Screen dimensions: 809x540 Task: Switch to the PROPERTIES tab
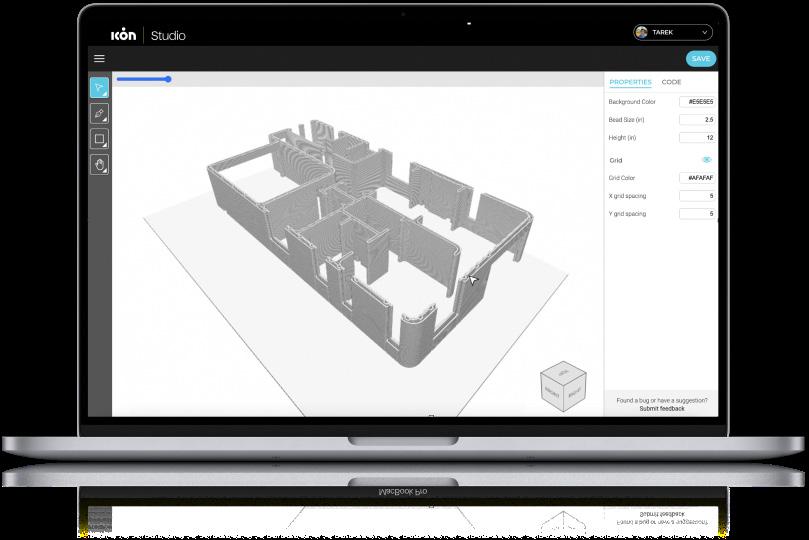pyautogui.click(x=630, y=82)
